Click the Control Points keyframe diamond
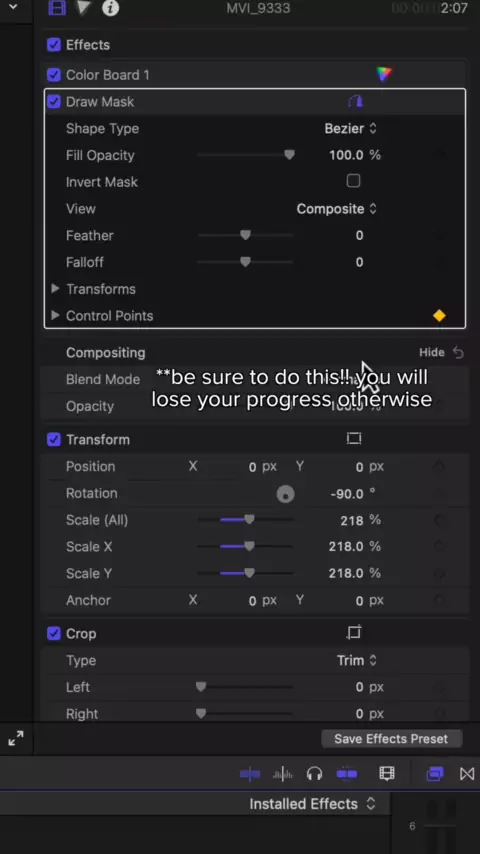480x854 pixels. tap(439, 315)
